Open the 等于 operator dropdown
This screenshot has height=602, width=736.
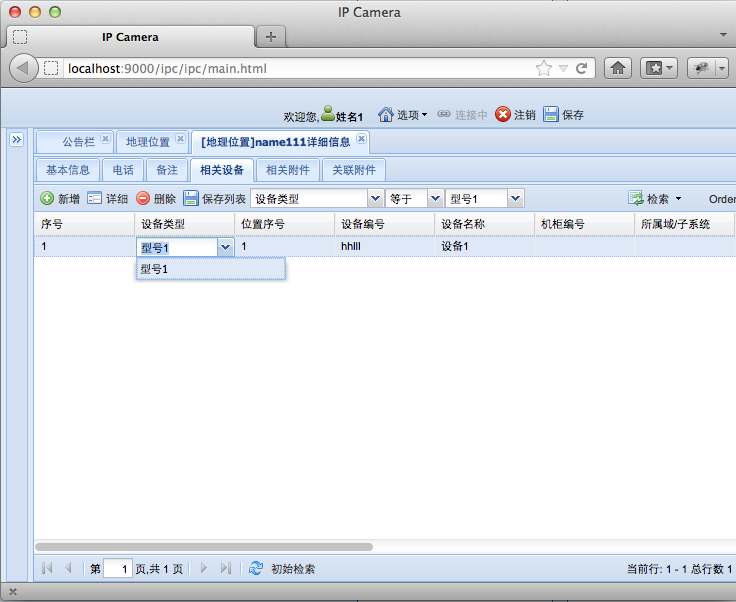point(435,199)
